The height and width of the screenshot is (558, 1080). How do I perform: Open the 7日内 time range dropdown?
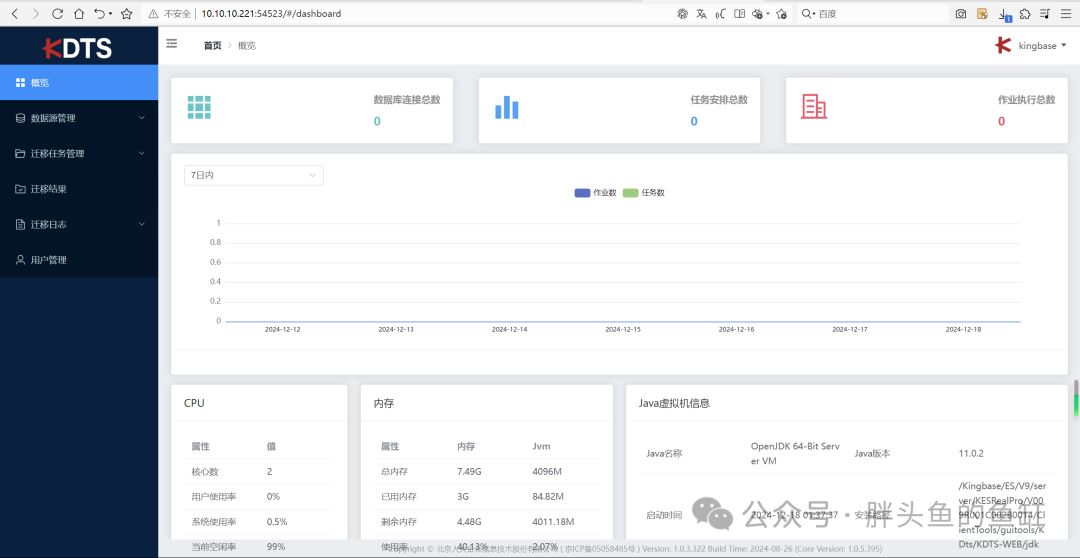coord(253,175)
